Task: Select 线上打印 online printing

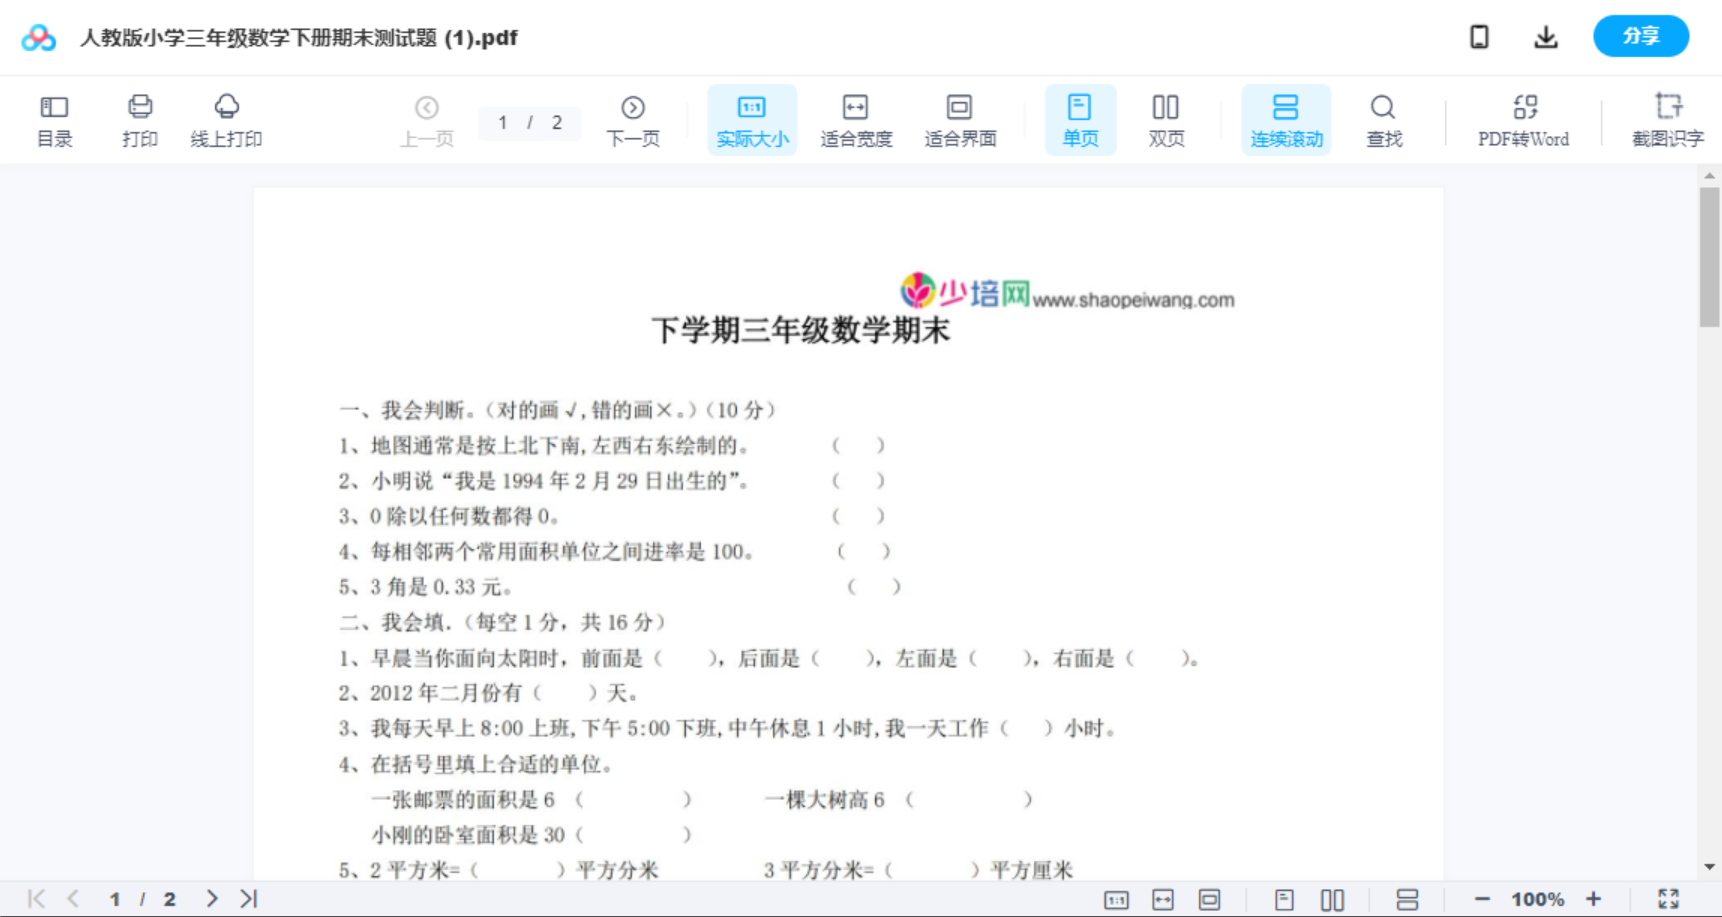Action: [x=227, y=119]
